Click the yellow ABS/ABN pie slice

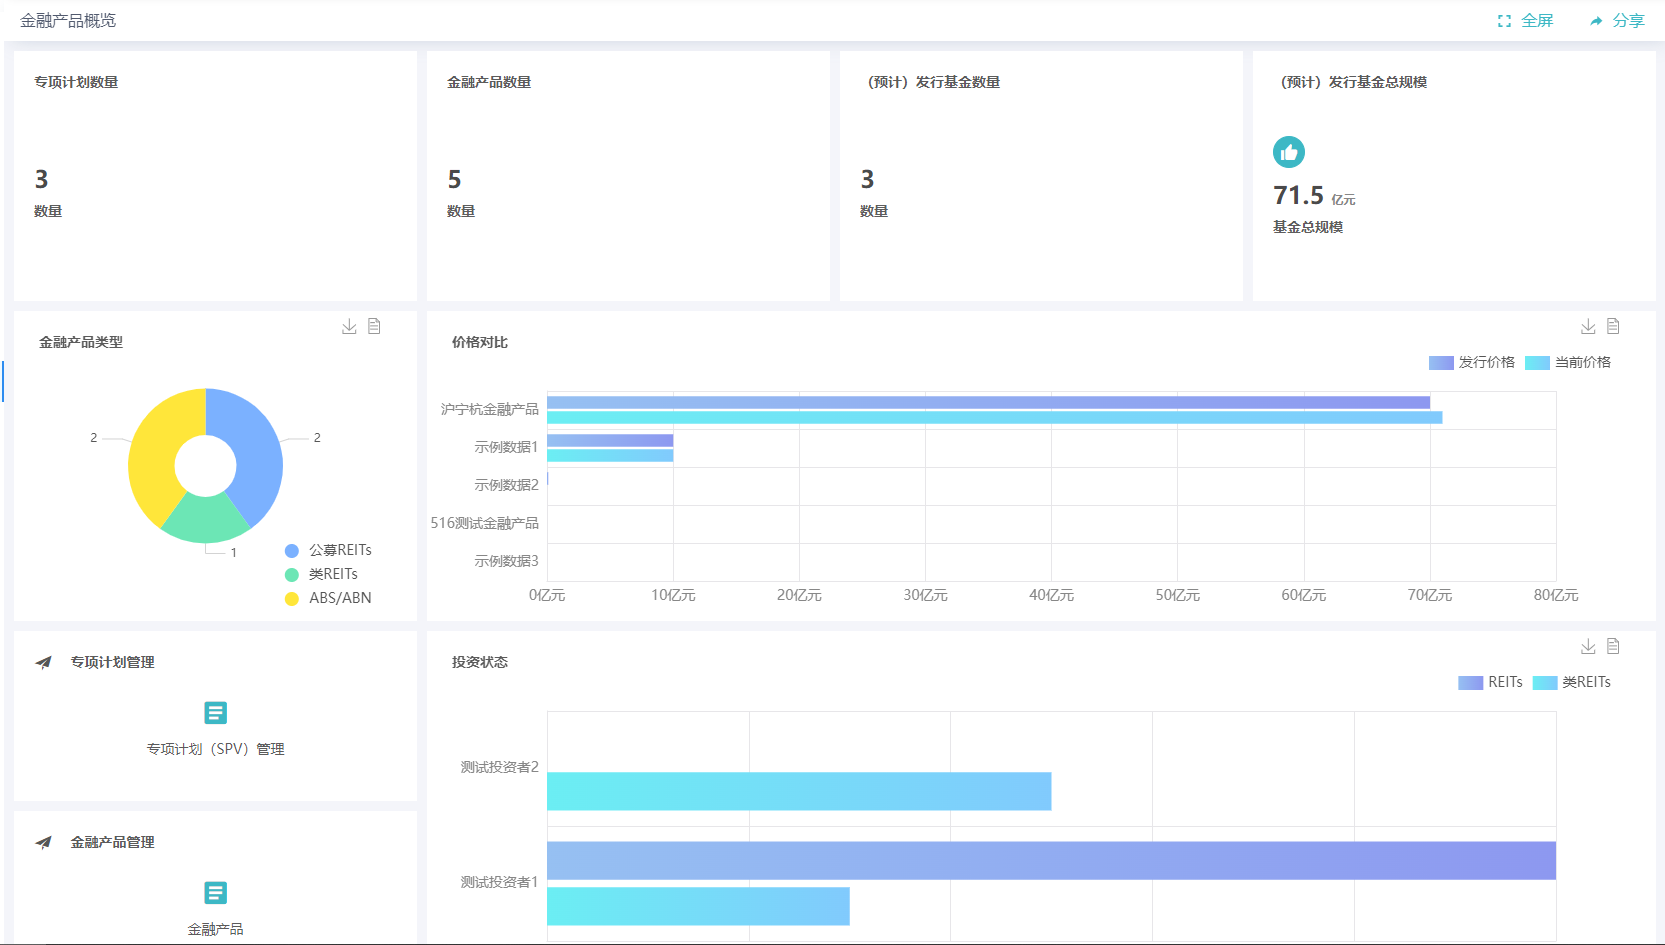[155, 450]
